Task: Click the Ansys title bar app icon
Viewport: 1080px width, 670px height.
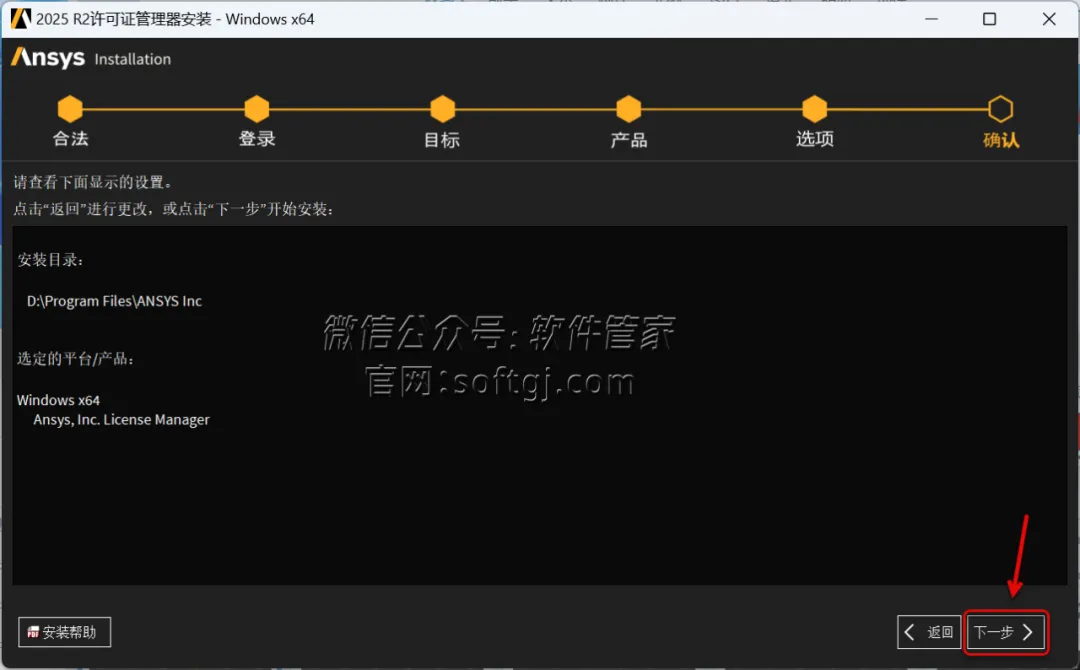Action: click(21, 19)
